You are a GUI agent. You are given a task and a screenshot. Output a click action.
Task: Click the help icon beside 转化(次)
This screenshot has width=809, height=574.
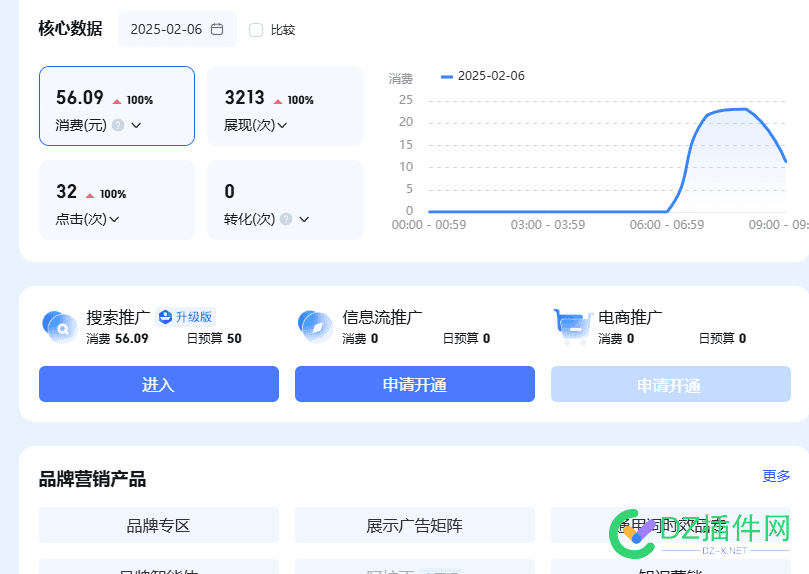(286, 219)
